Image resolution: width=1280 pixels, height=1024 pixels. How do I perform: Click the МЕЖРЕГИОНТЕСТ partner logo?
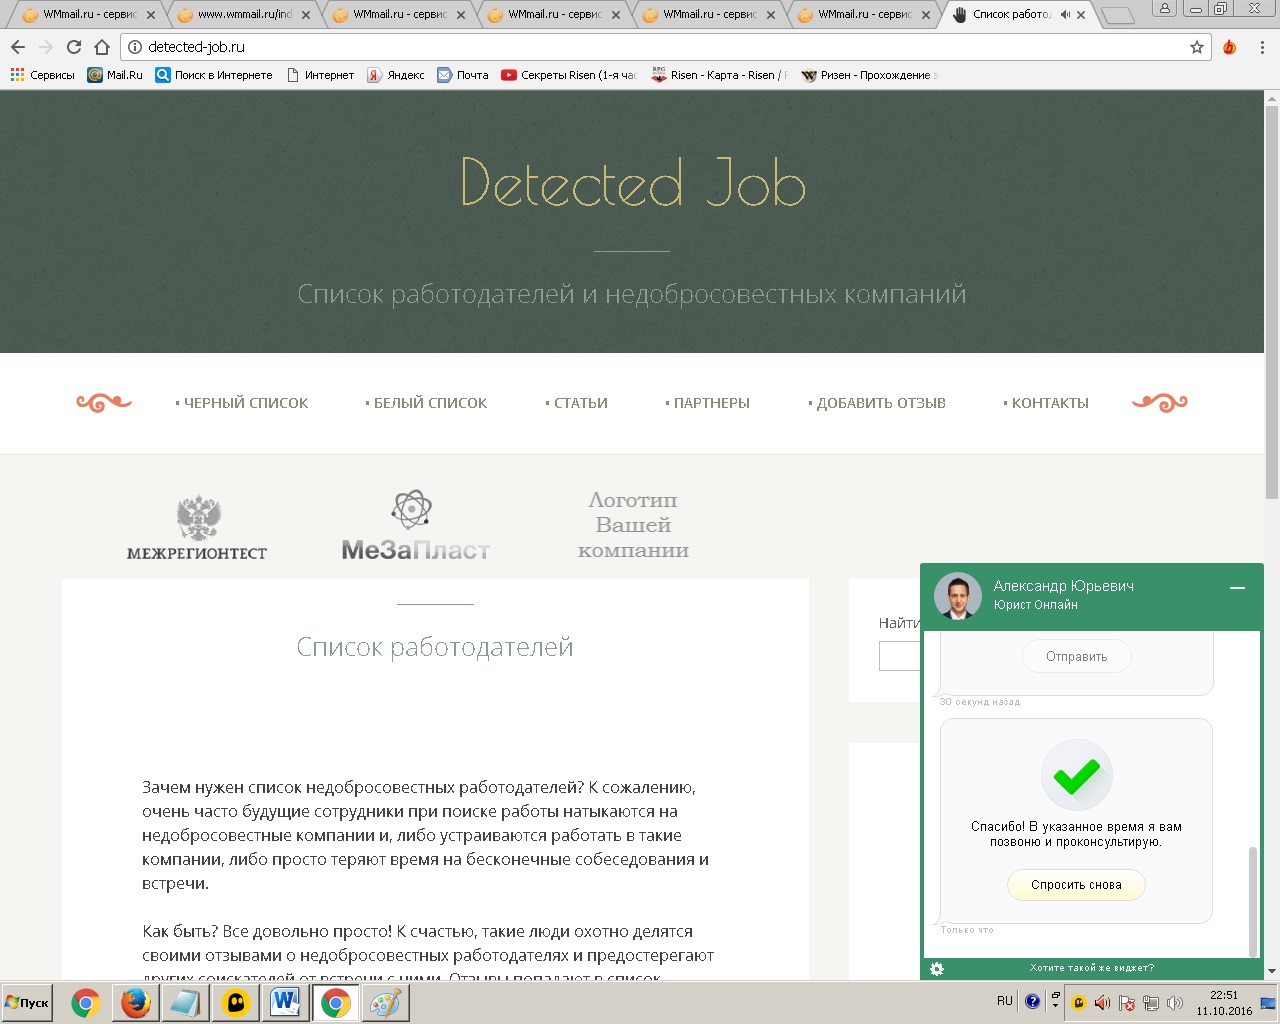coord(197,527)
